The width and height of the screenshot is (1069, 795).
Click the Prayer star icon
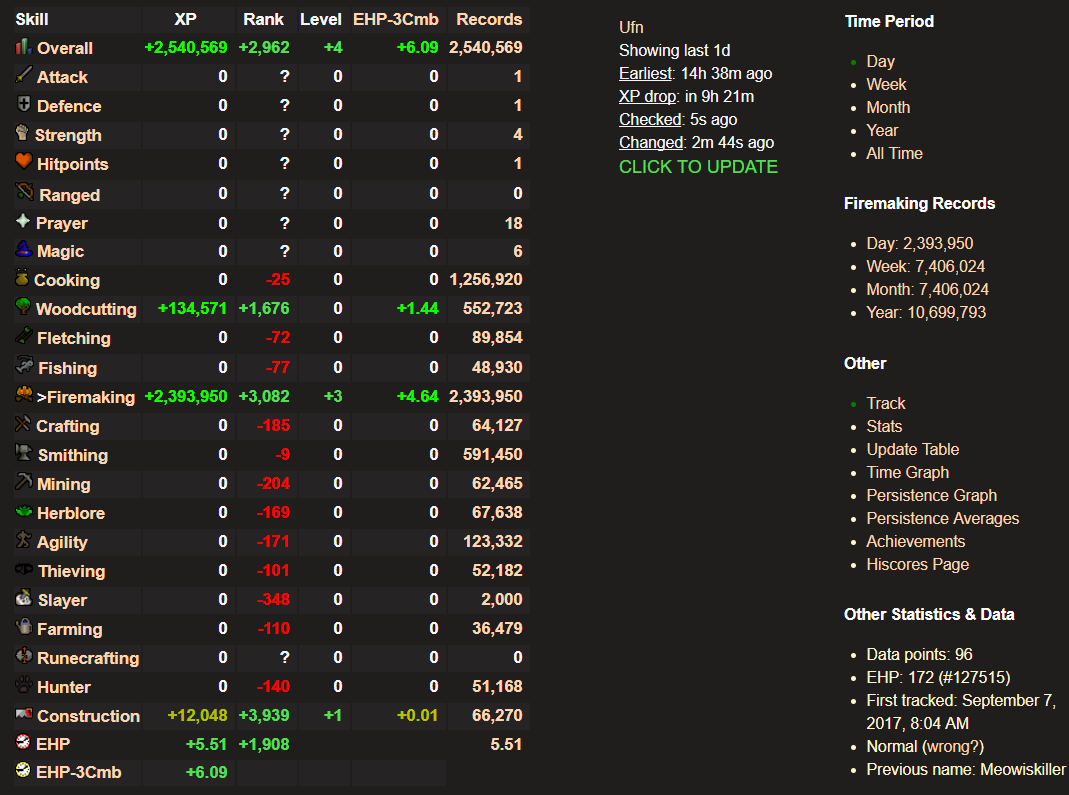click(x=23, y=221)
